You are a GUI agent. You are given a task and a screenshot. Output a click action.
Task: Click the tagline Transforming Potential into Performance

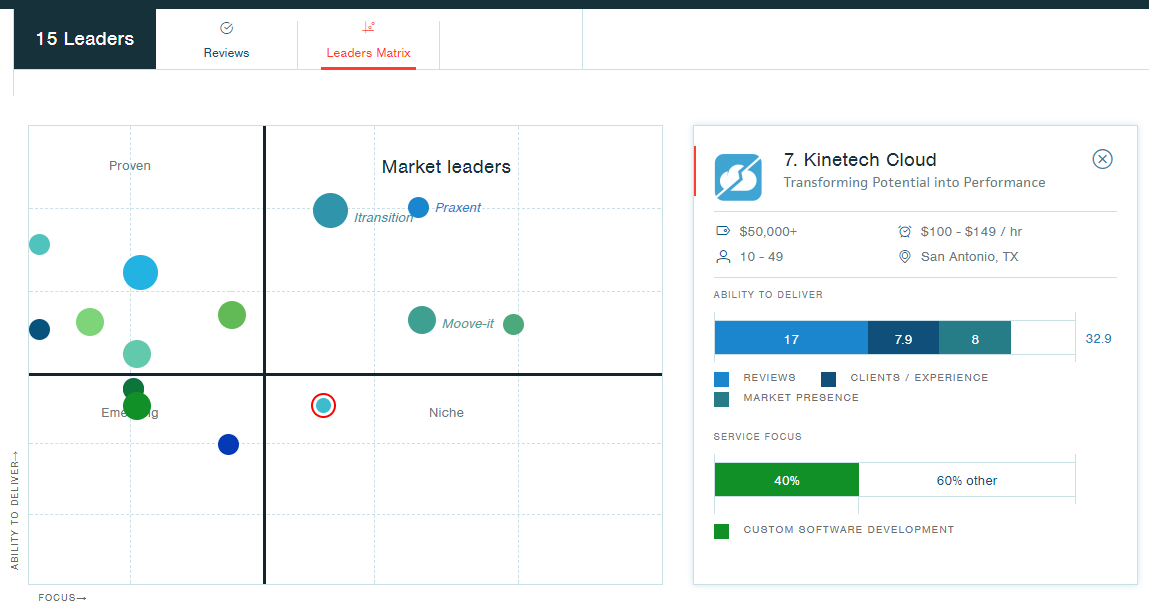pyautogui.click(x=915, y=182)
